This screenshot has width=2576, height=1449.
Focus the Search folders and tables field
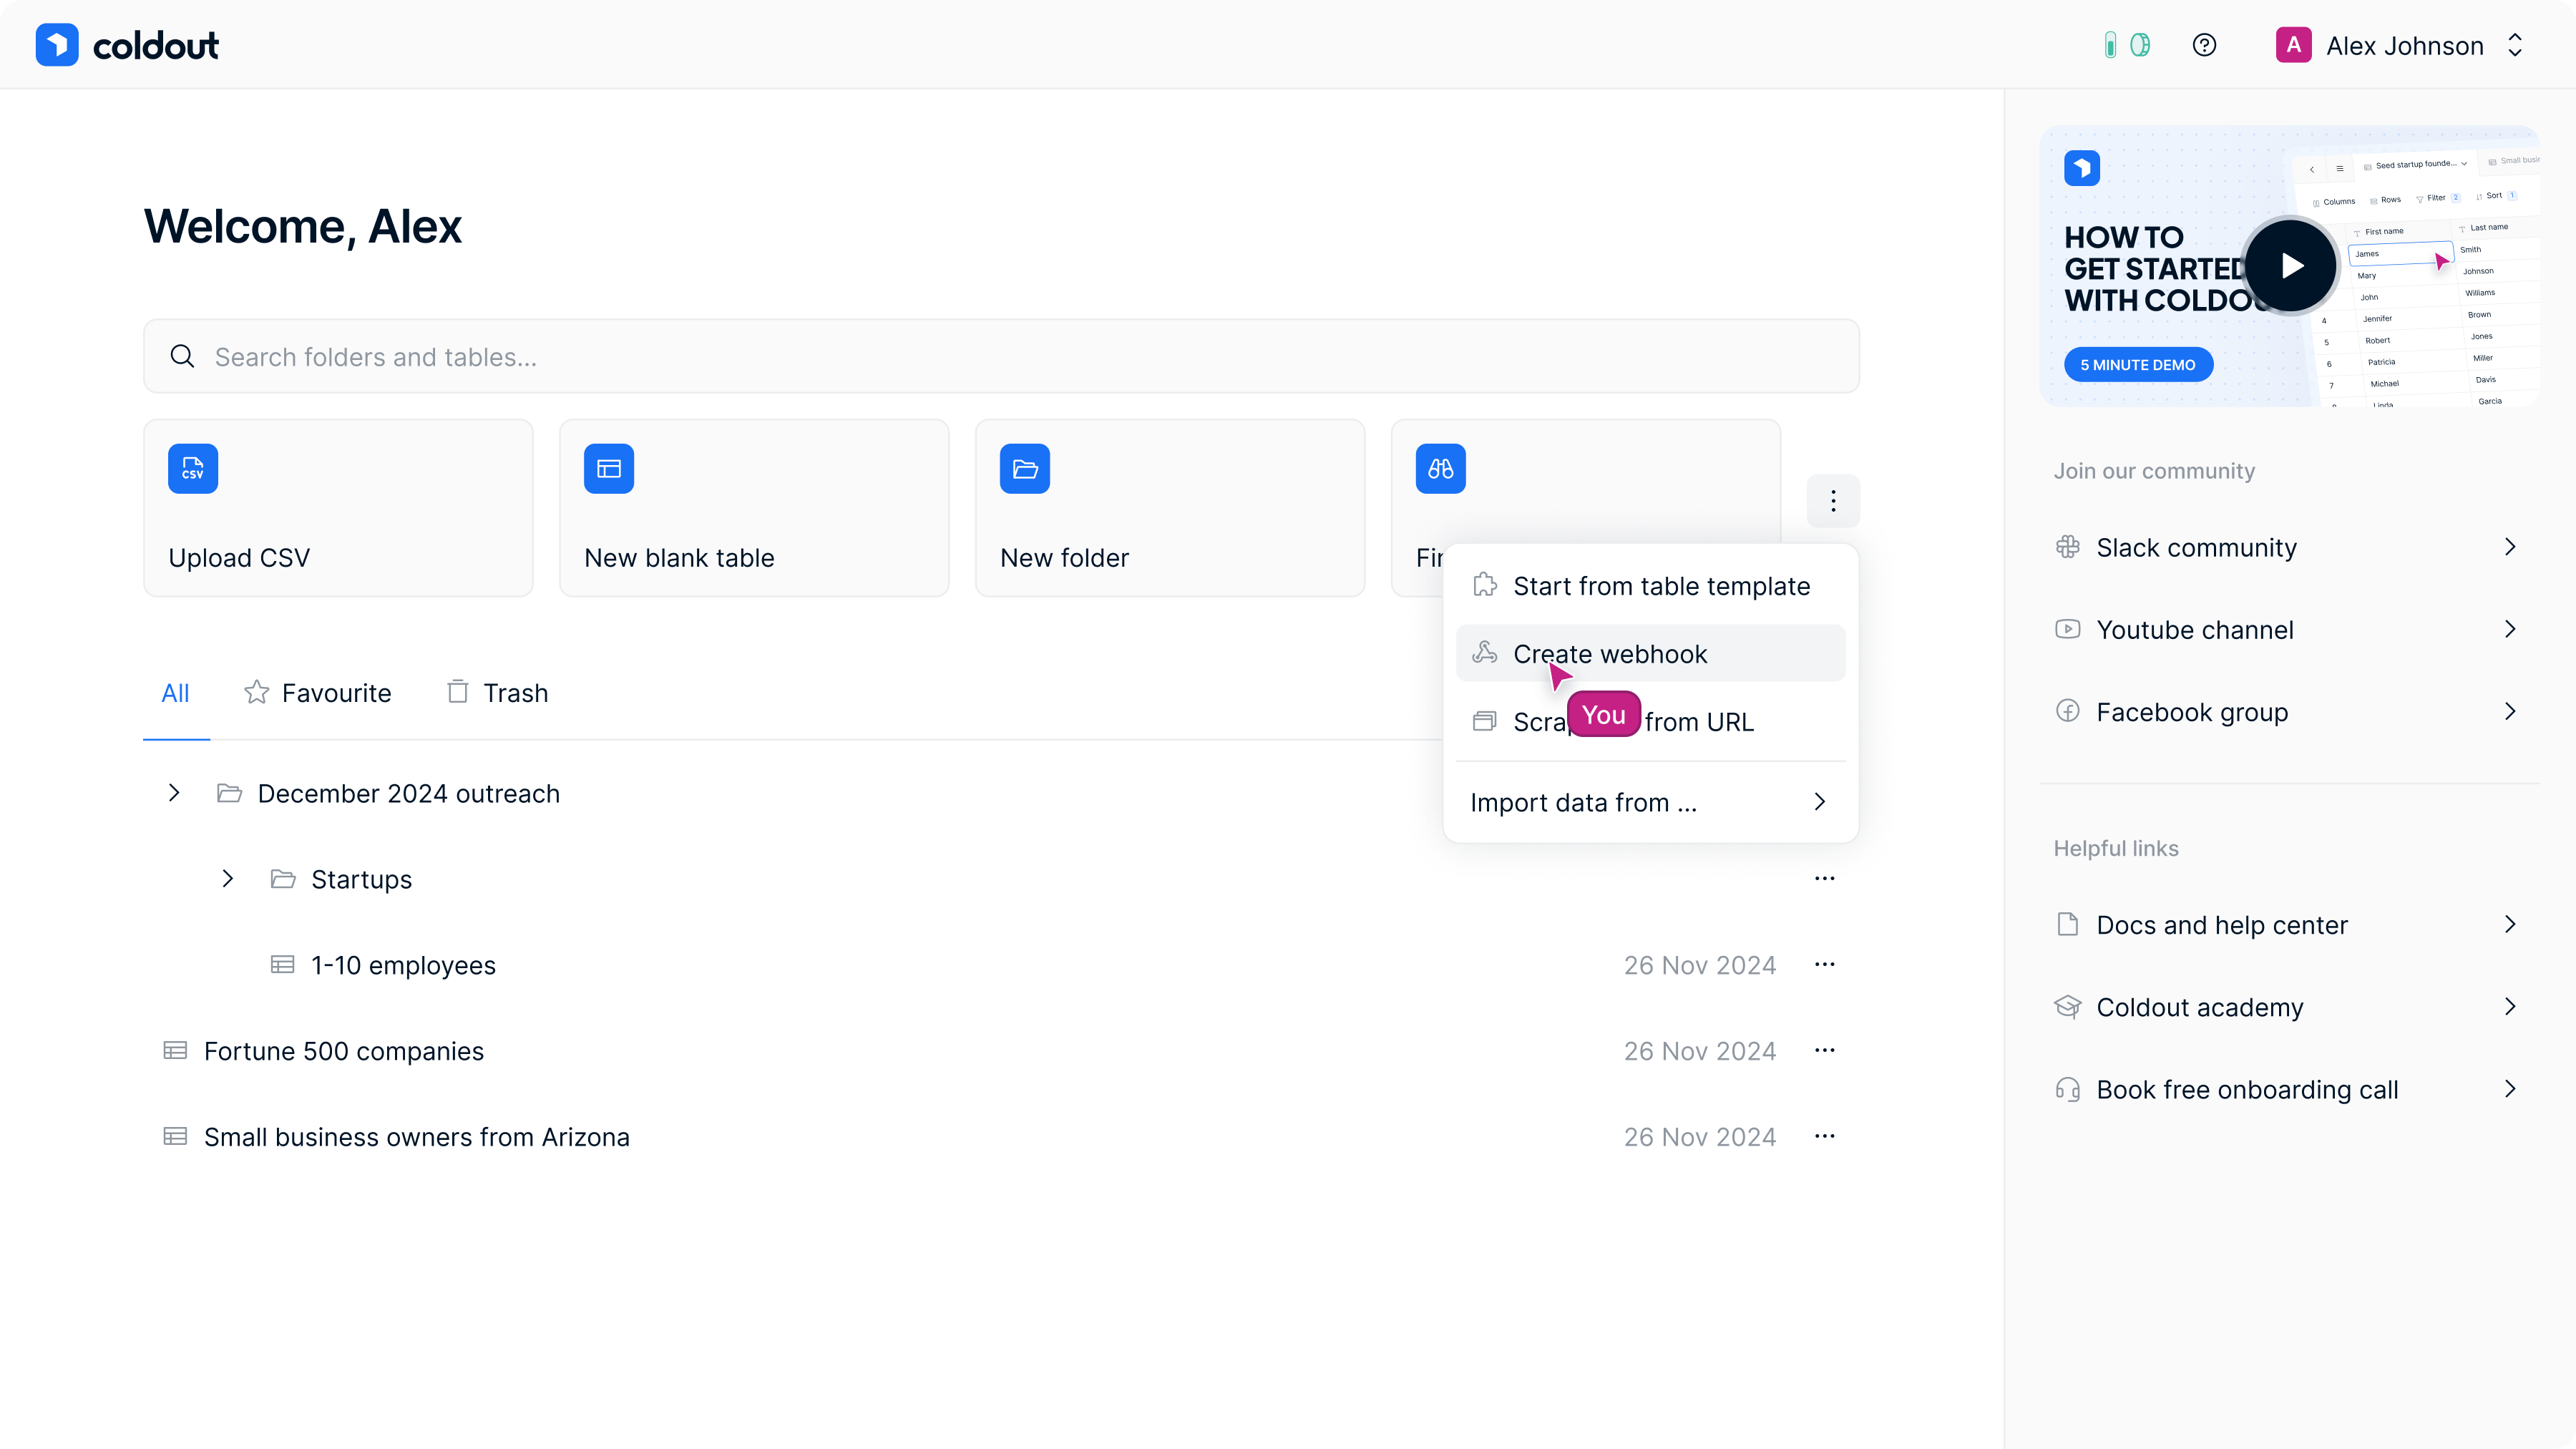1001,357
